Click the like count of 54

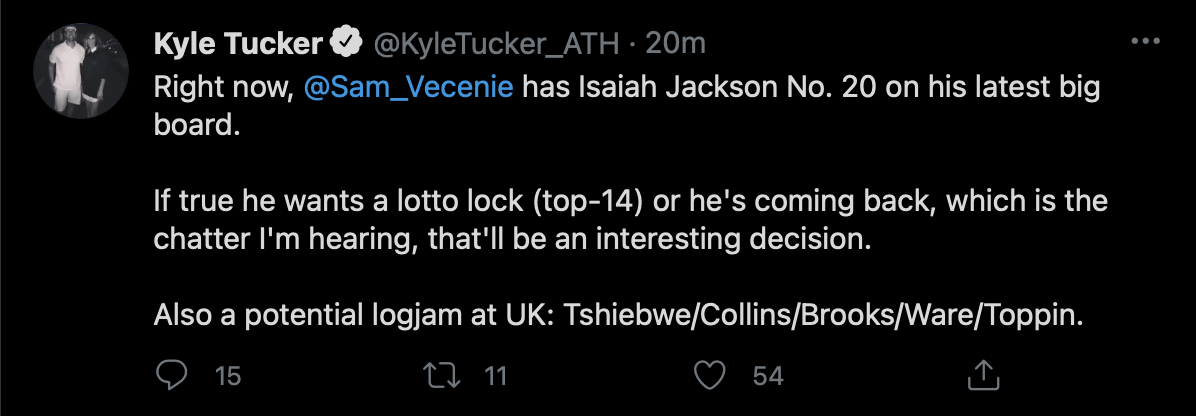[x=767, y=376]
